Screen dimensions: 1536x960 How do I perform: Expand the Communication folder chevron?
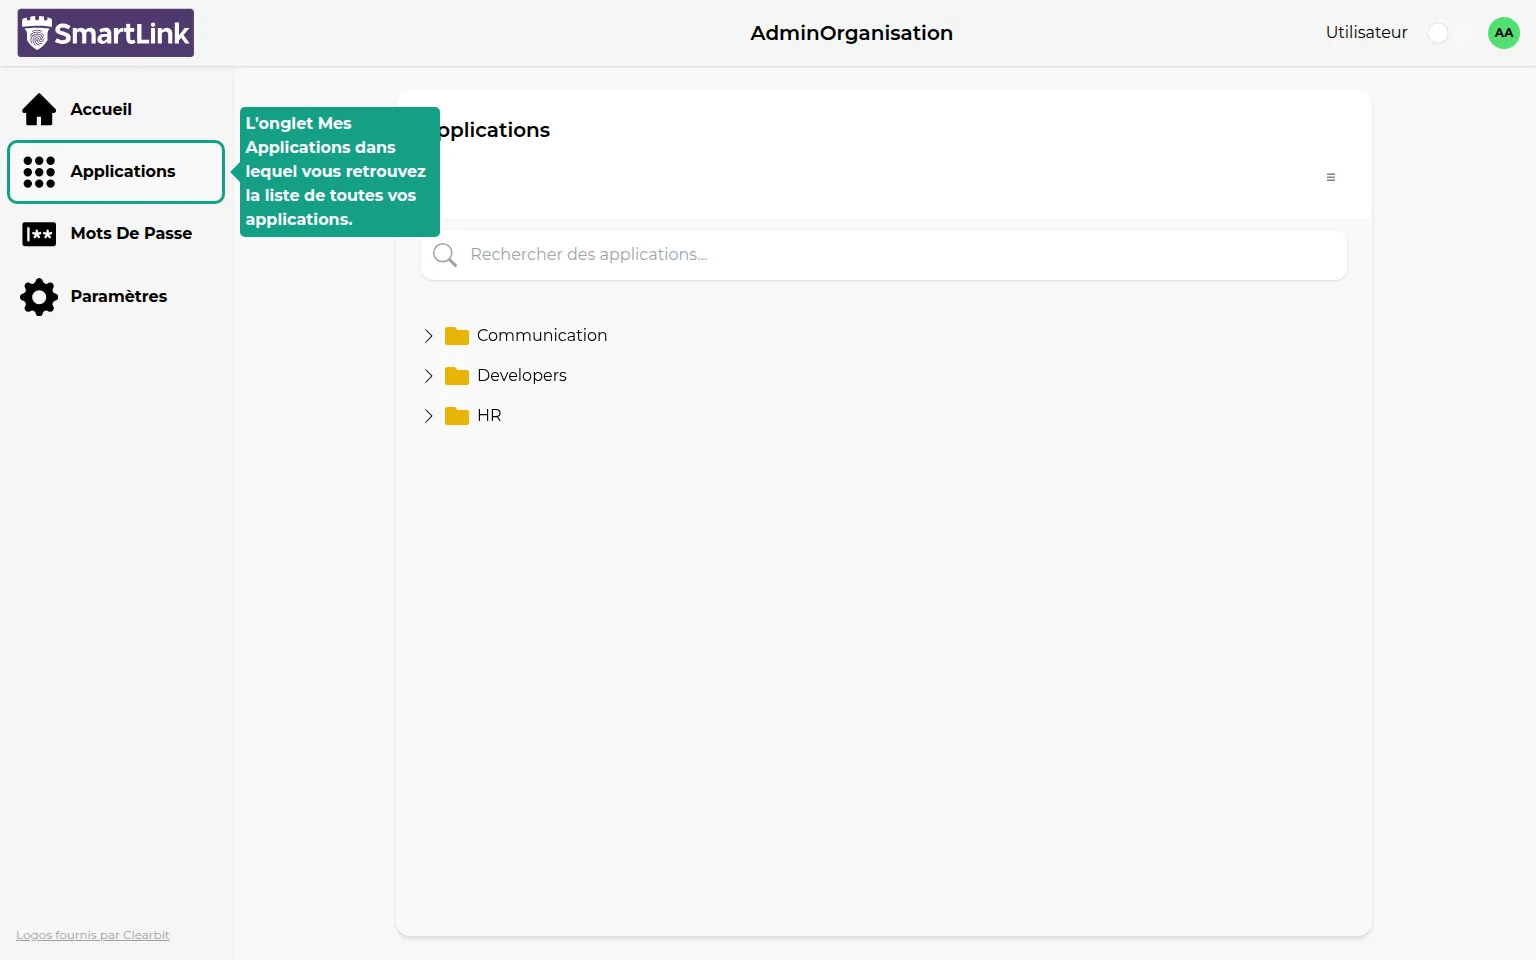point(428,336)
